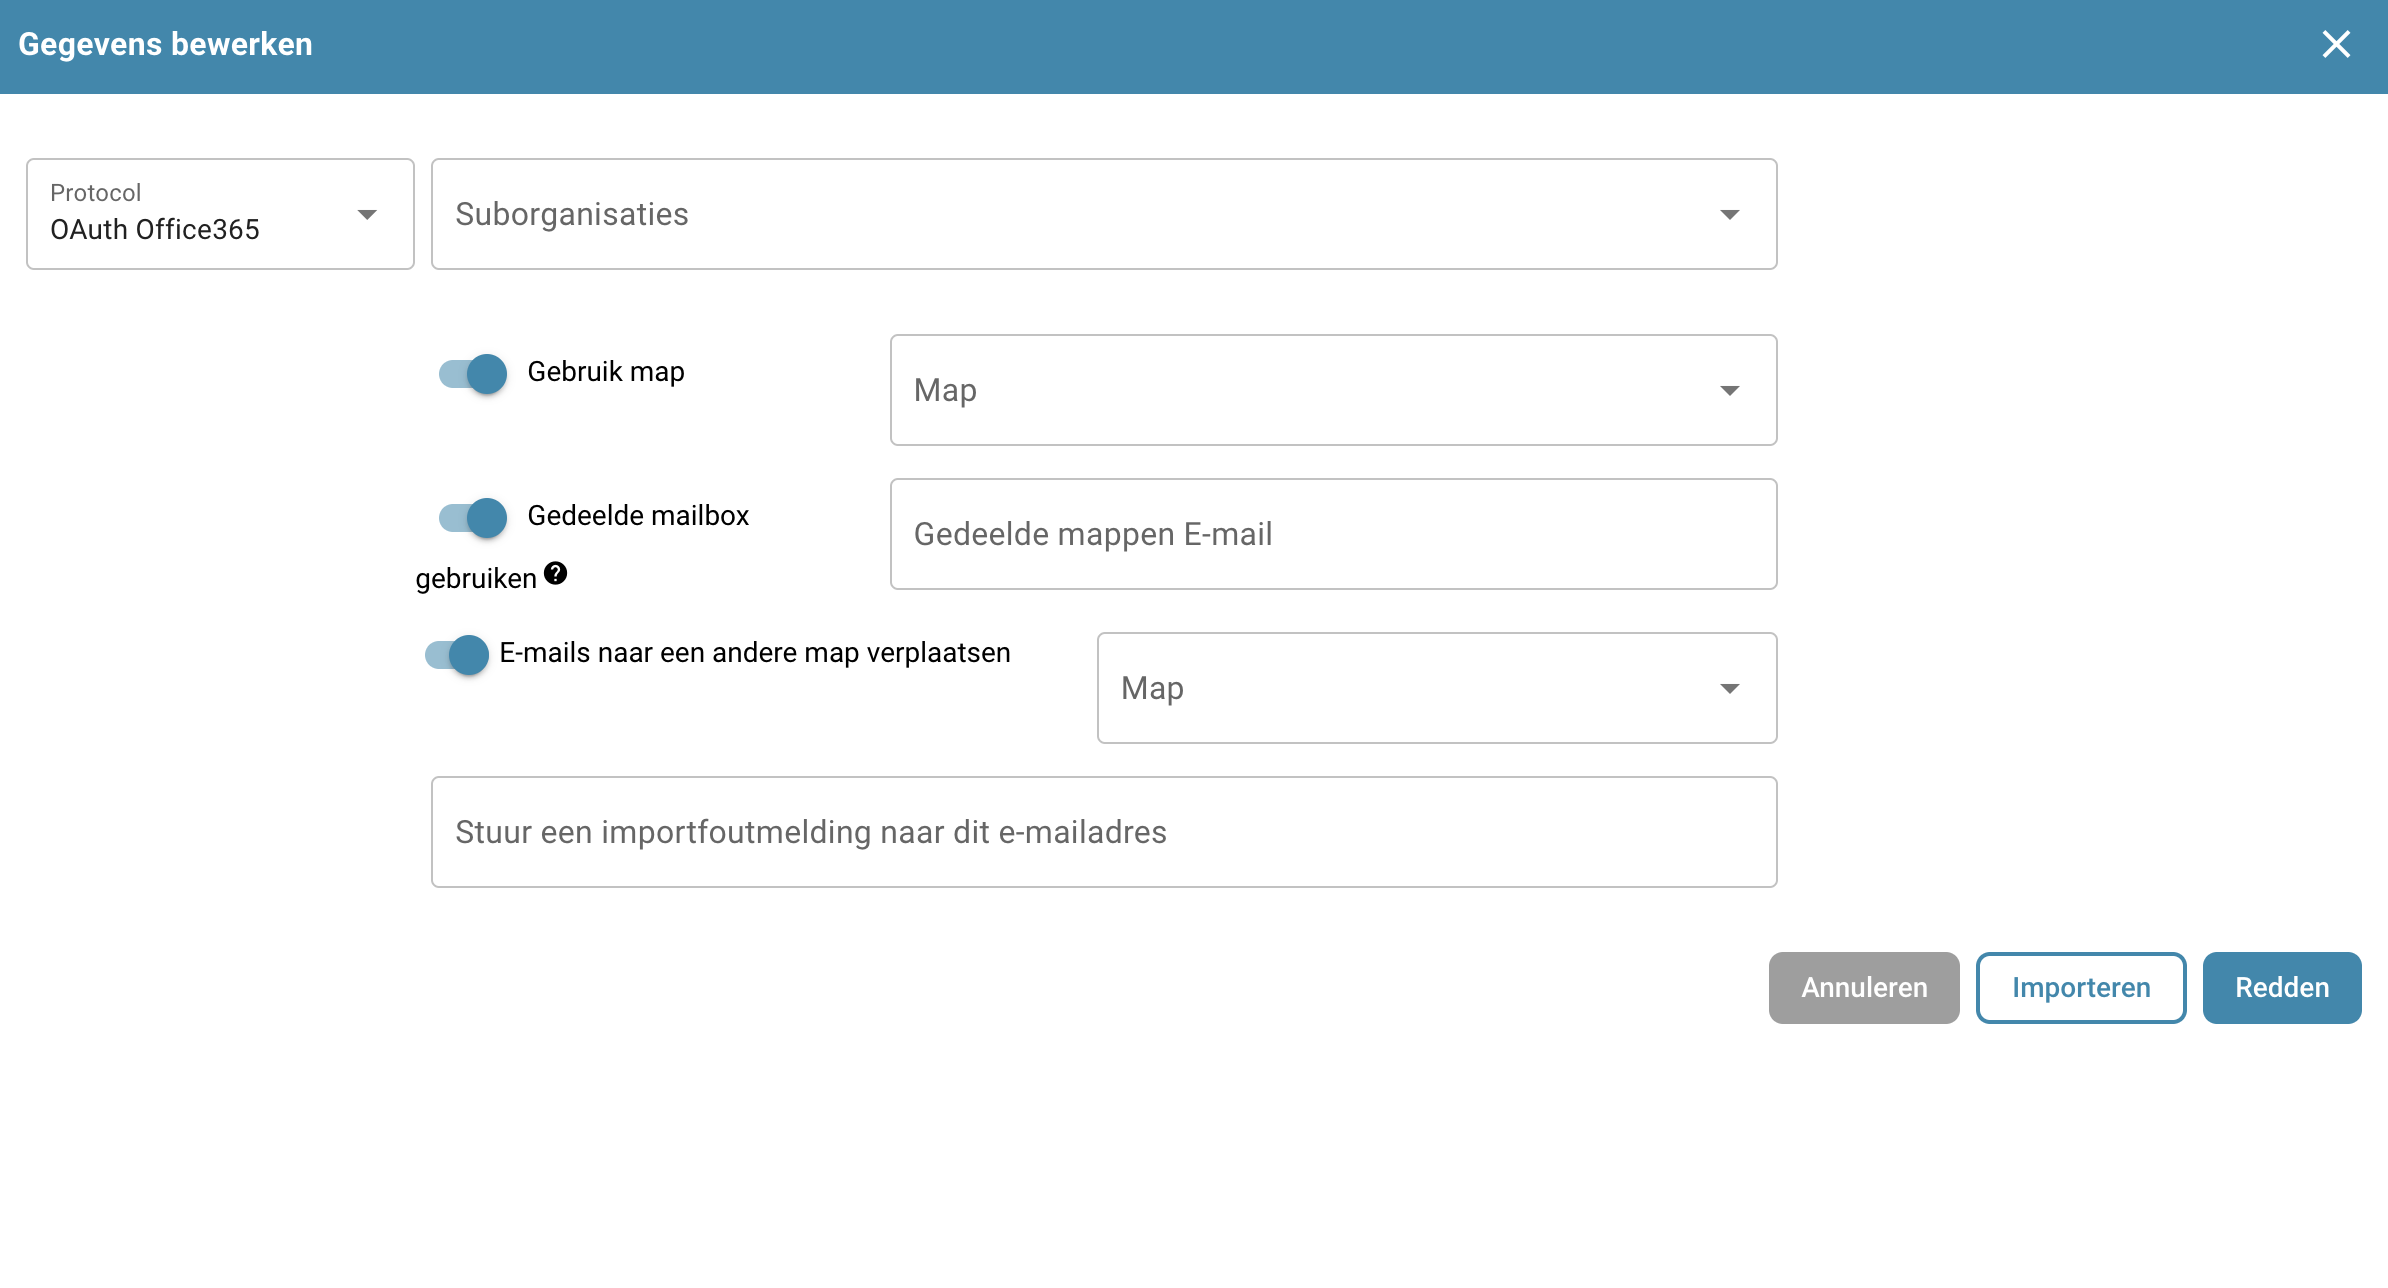The height and width of the screenshot is (1288, 2388).
Task: Open the Map dropdown beside Gebruik map
Action: tap(1332, 390)
